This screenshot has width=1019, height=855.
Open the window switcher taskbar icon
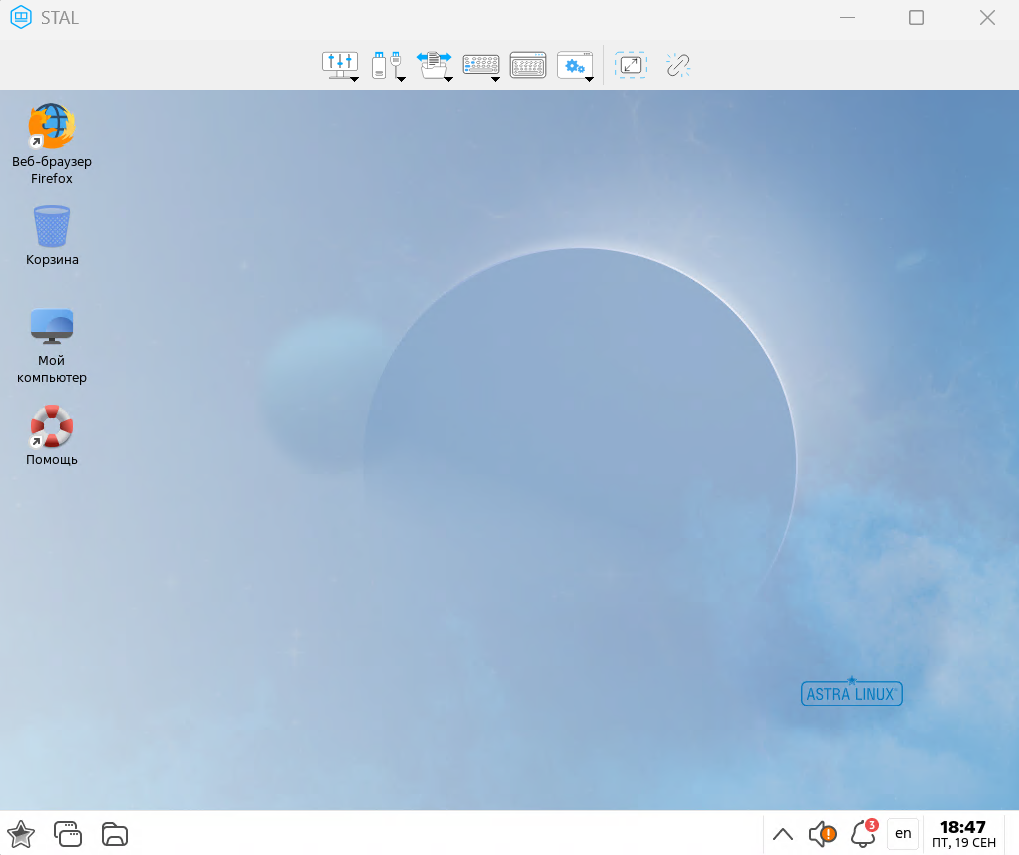[68, 834]
